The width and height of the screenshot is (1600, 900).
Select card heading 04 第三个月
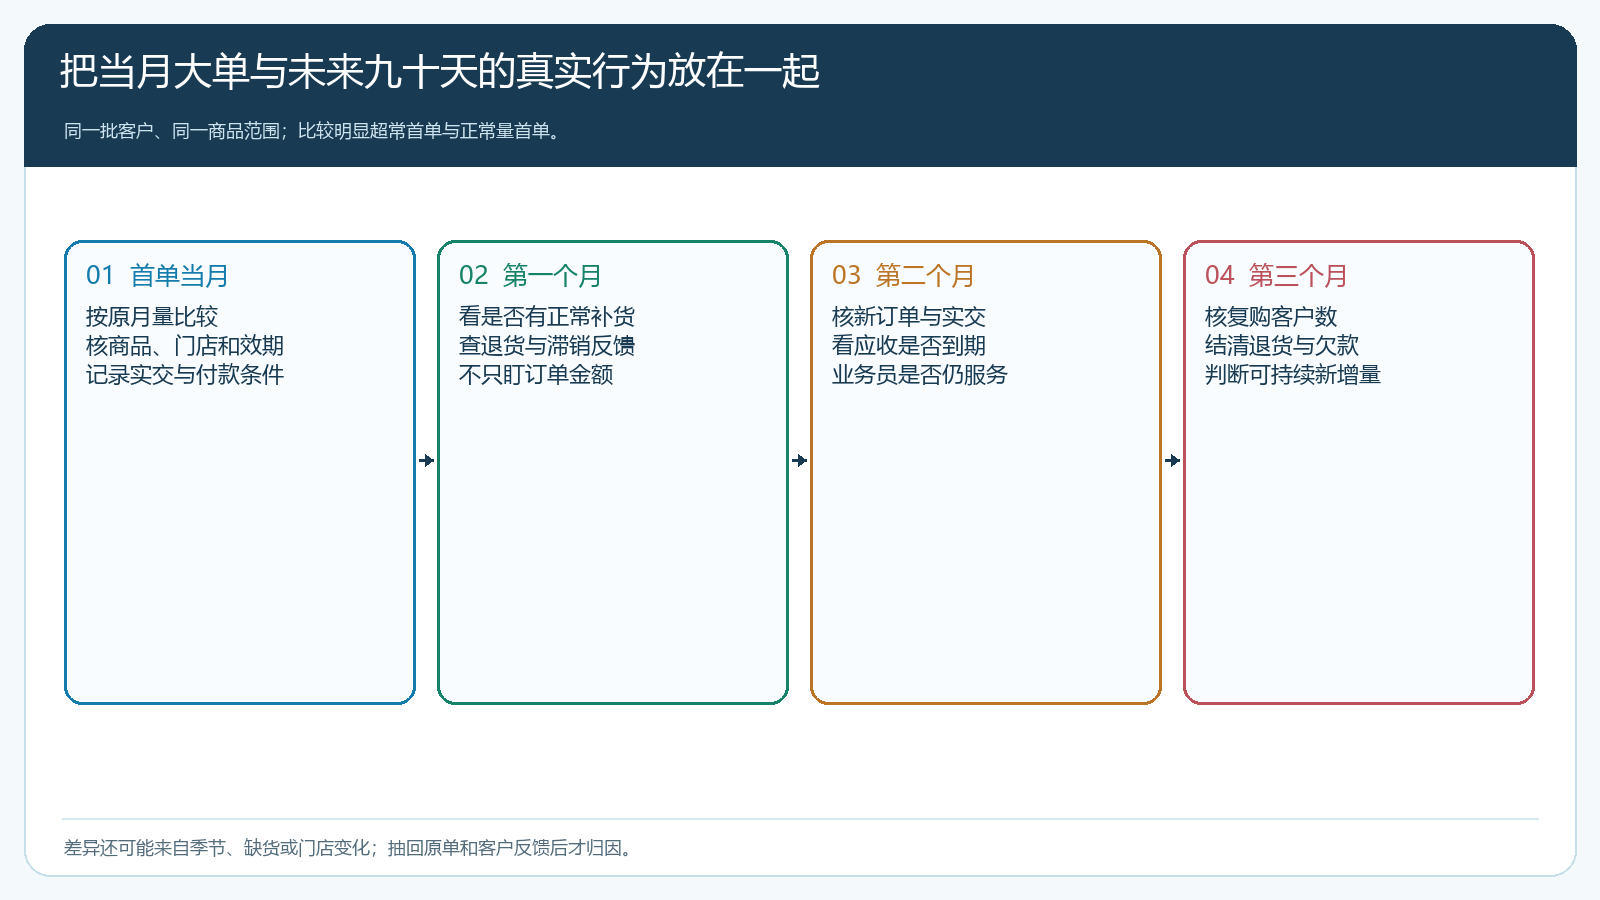point(1276,275)
